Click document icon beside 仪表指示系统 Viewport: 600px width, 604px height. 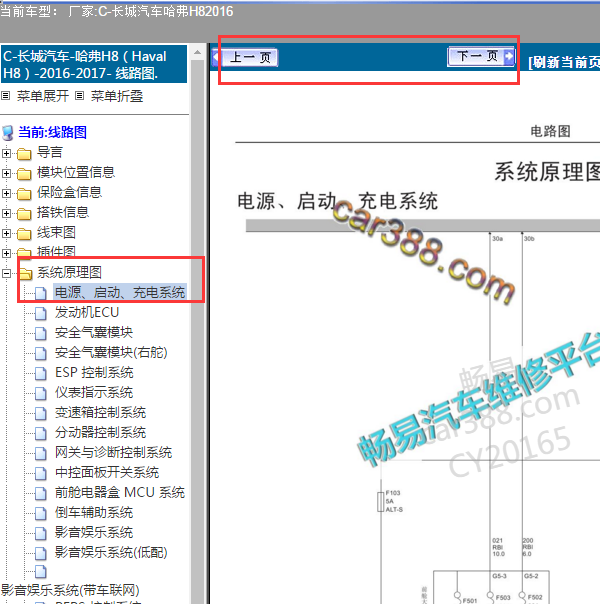coord(40,393)
